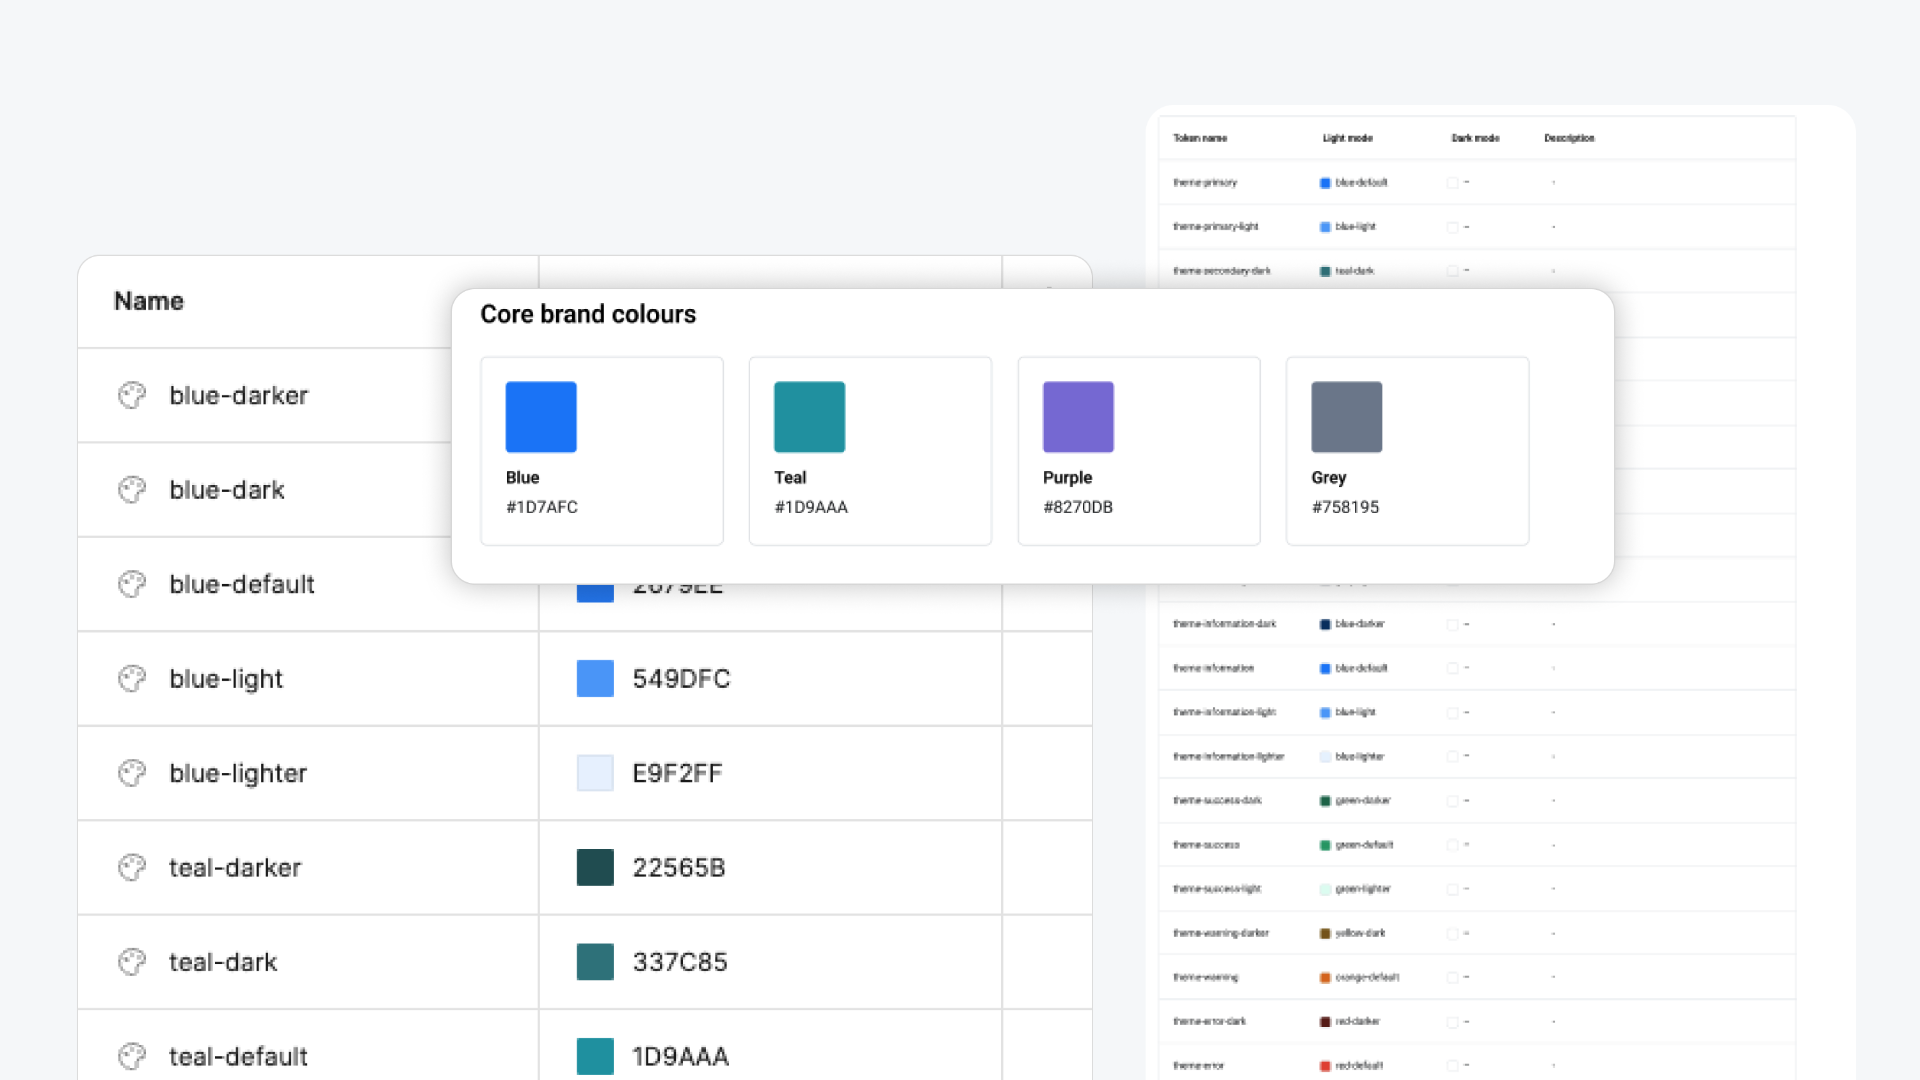Select the Purple #8270DB swatch
This screenshot has height=1080, width=1920.
pyautogui.click(x=1078, y=416)
